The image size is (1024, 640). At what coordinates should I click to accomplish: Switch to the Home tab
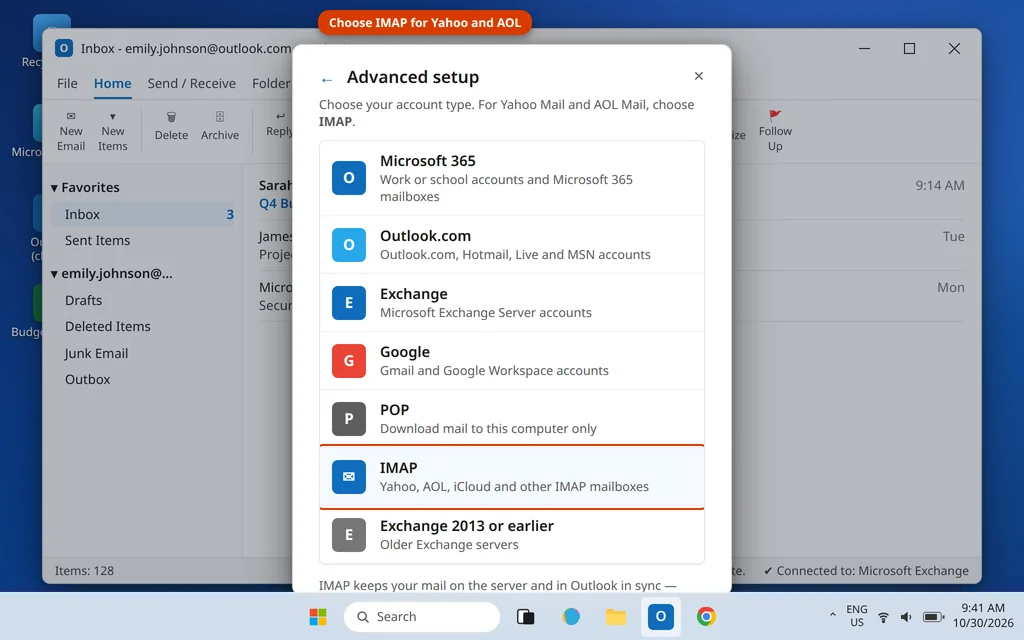tap(112, 83)
